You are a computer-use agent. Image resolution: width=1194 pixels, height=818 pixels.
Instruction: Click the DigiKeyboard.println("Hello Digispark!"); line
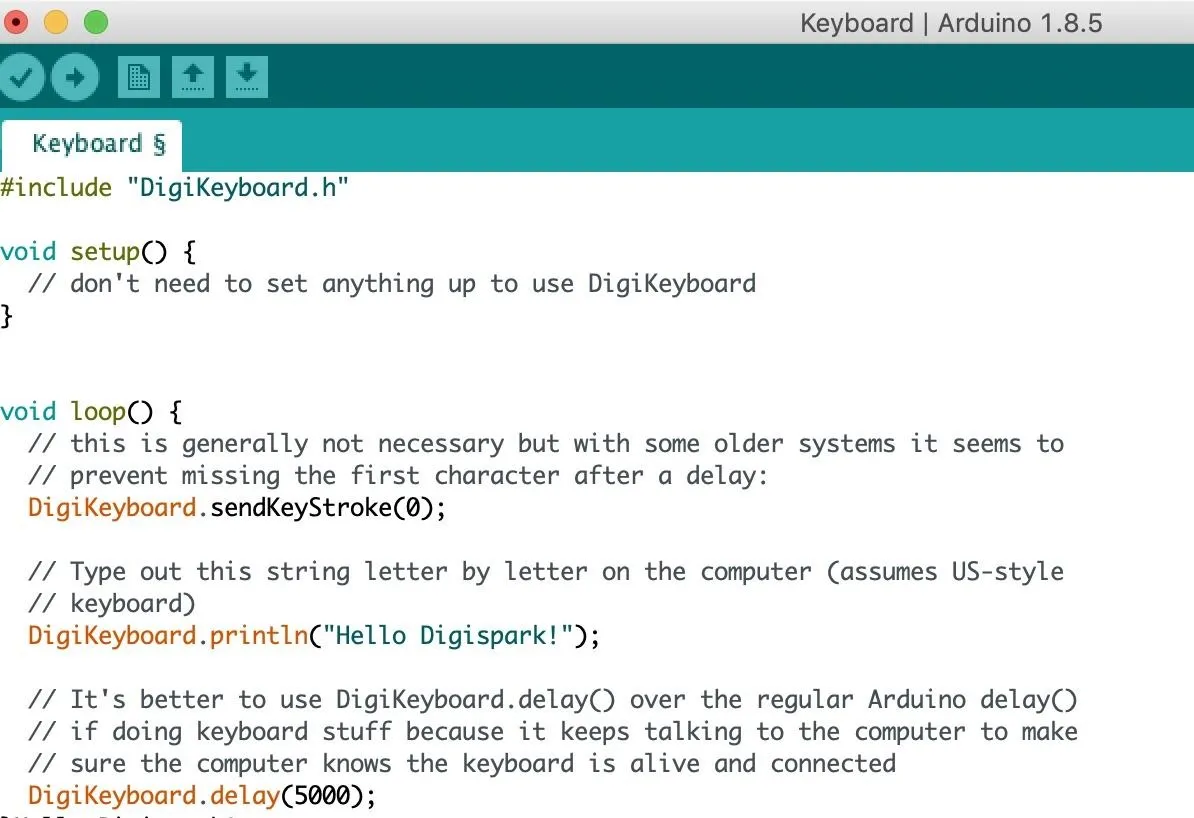314,635
